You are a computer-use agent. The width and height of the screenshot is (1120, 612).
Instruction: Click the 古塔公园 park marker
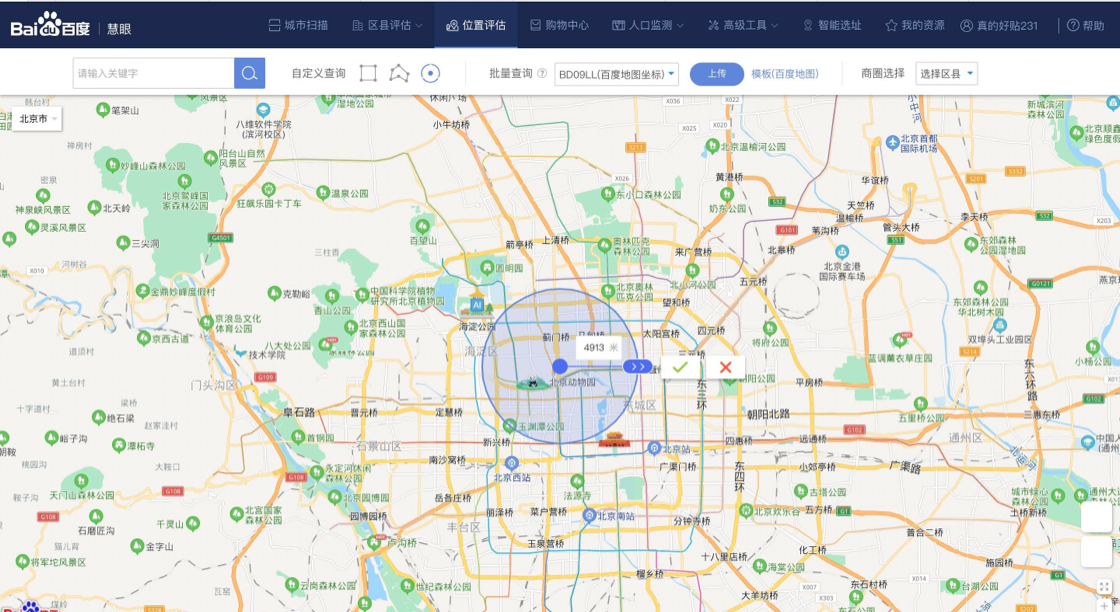[801, 491]
